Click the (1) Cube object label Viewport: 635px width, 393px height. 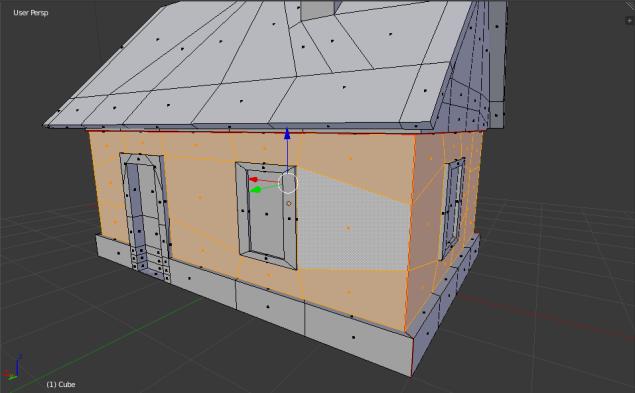coord(61,384)
